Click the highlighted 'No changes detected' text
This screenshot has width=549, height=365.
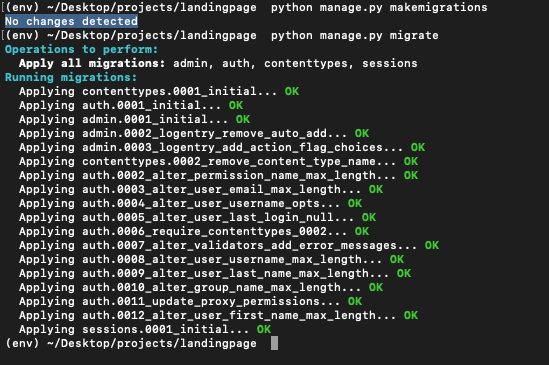(x=71, y=21)
